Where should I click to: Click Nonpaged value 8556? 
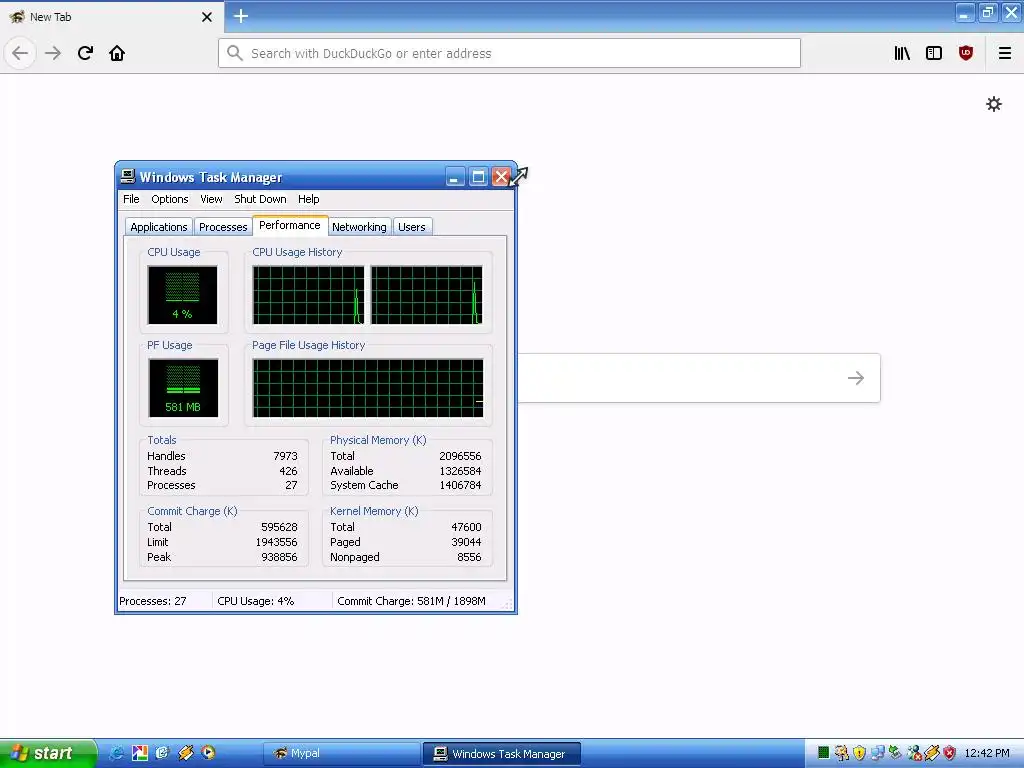(x=469, y=557)
